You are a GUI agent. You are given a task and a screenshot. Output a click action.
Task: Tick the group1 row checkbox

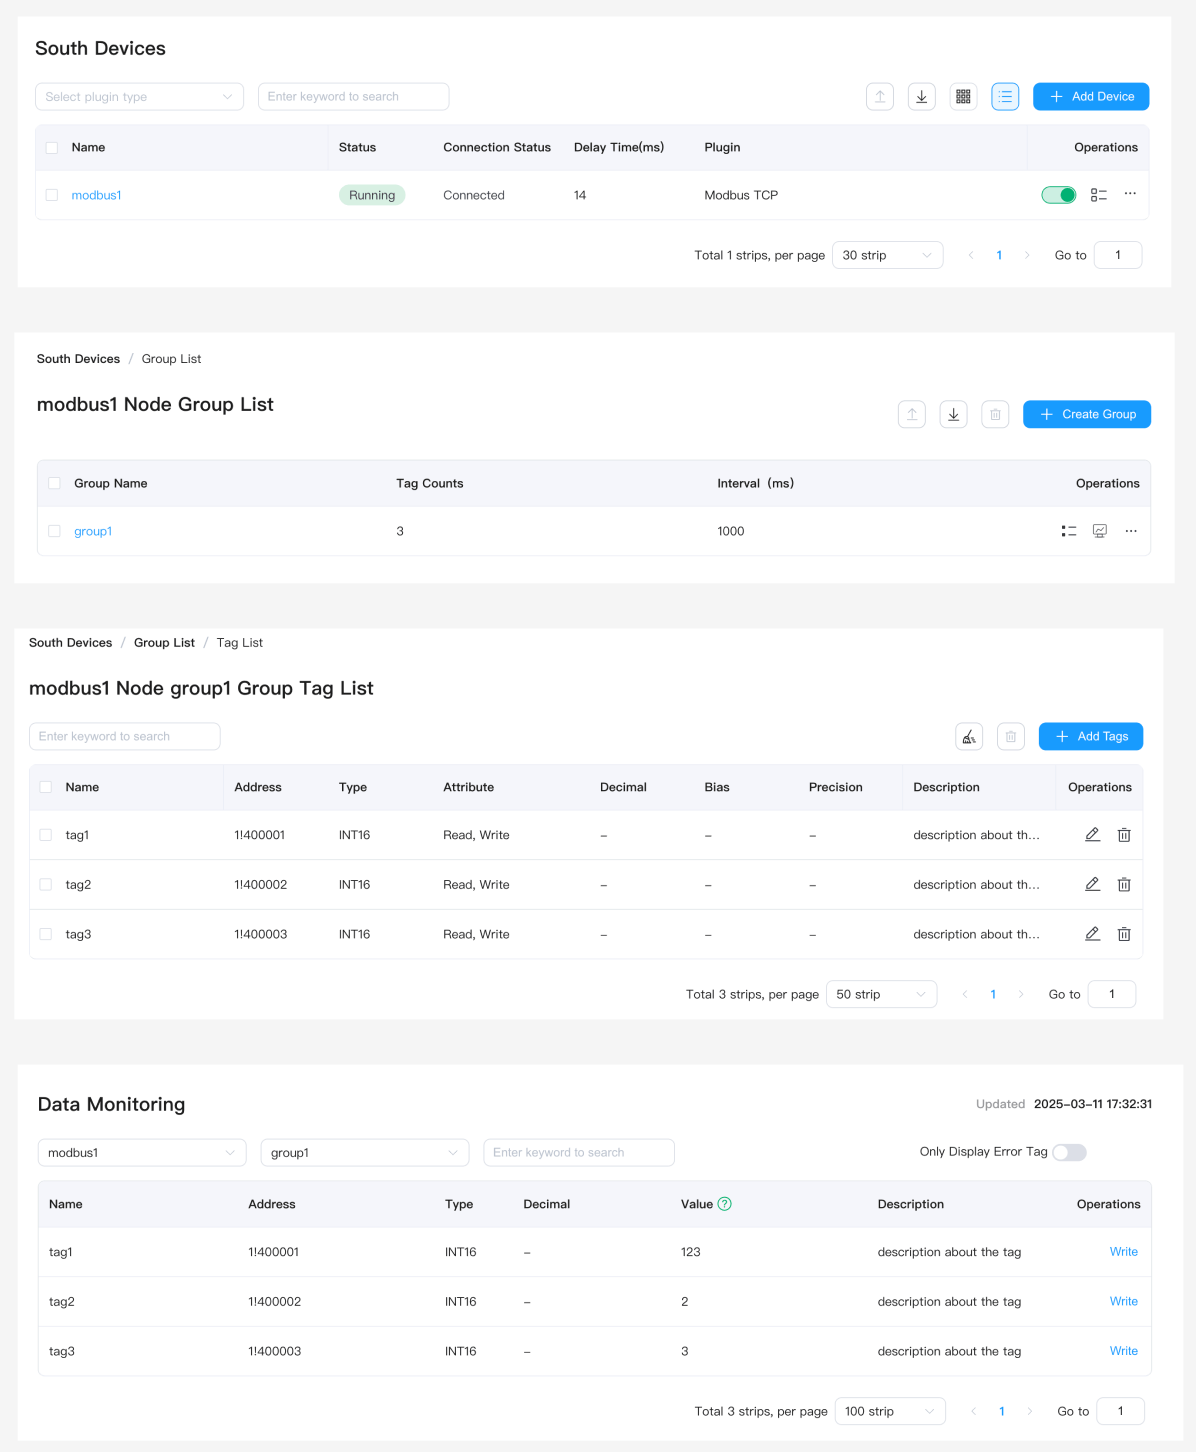[x=55, y=531]
